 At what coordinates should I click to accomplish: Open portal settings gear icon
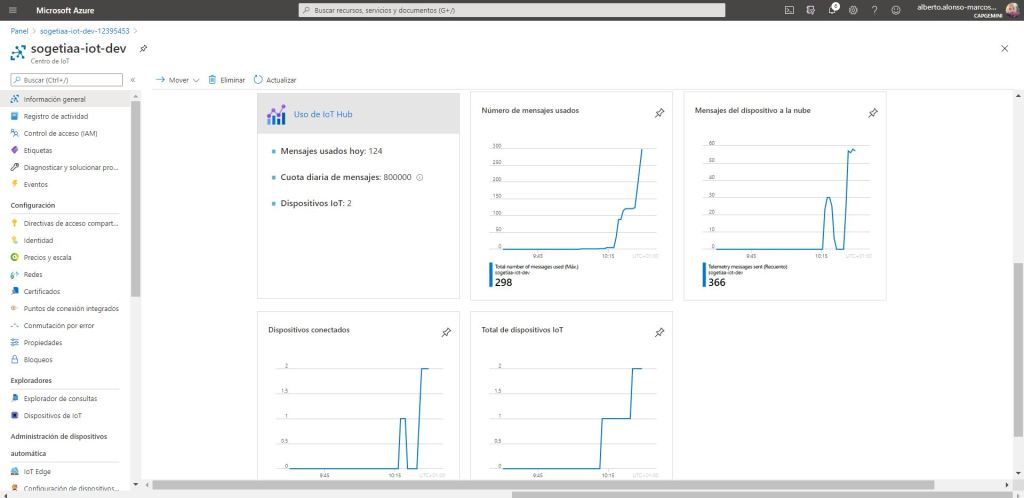click(x=853, y=10)
